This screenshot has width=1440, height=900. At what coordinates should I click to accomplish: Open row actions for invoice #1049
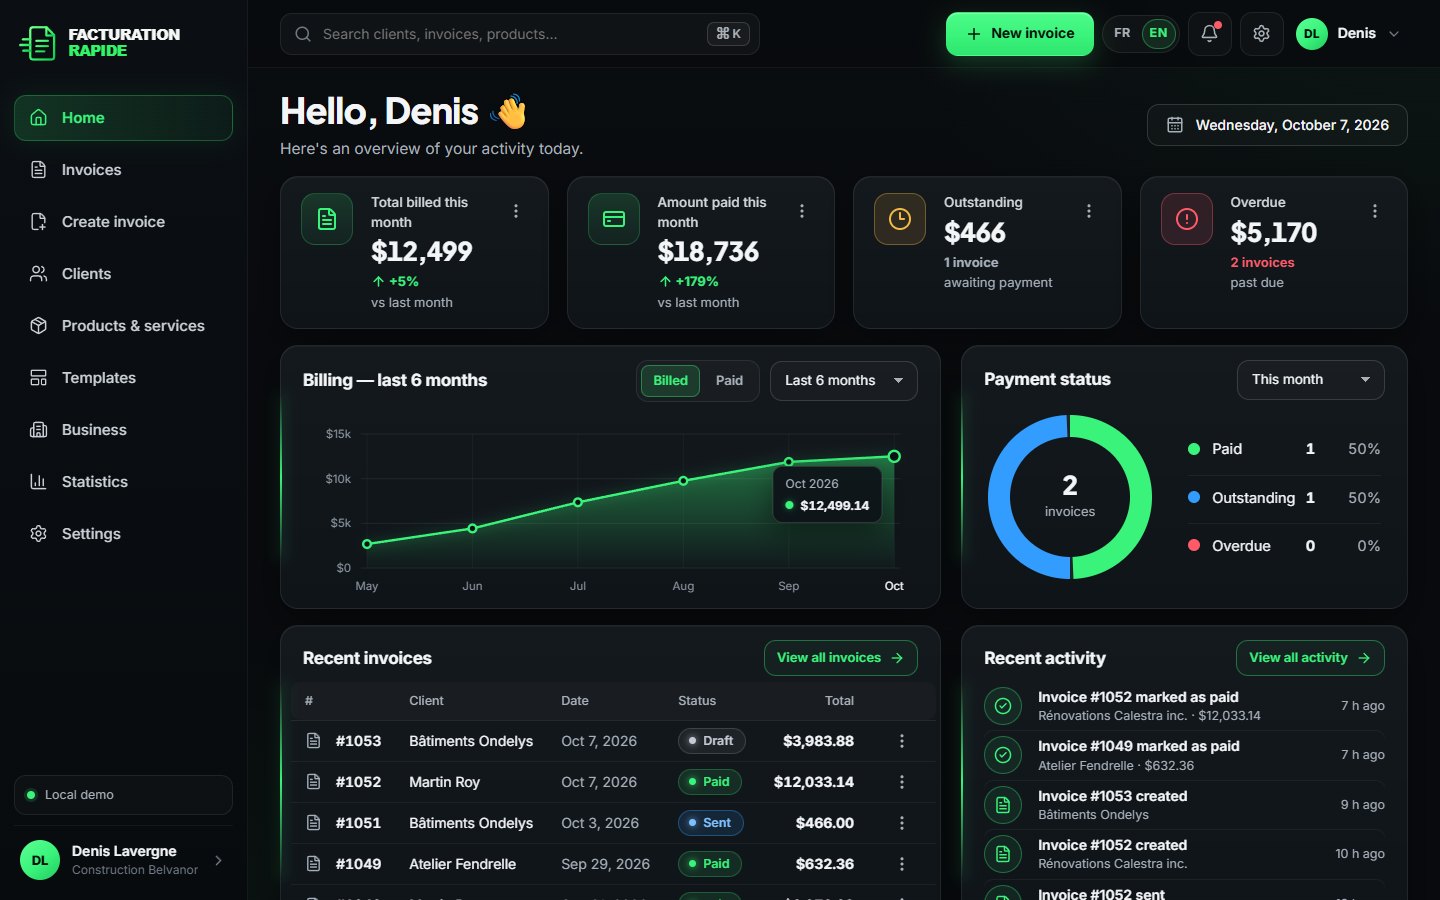(902, 864)
